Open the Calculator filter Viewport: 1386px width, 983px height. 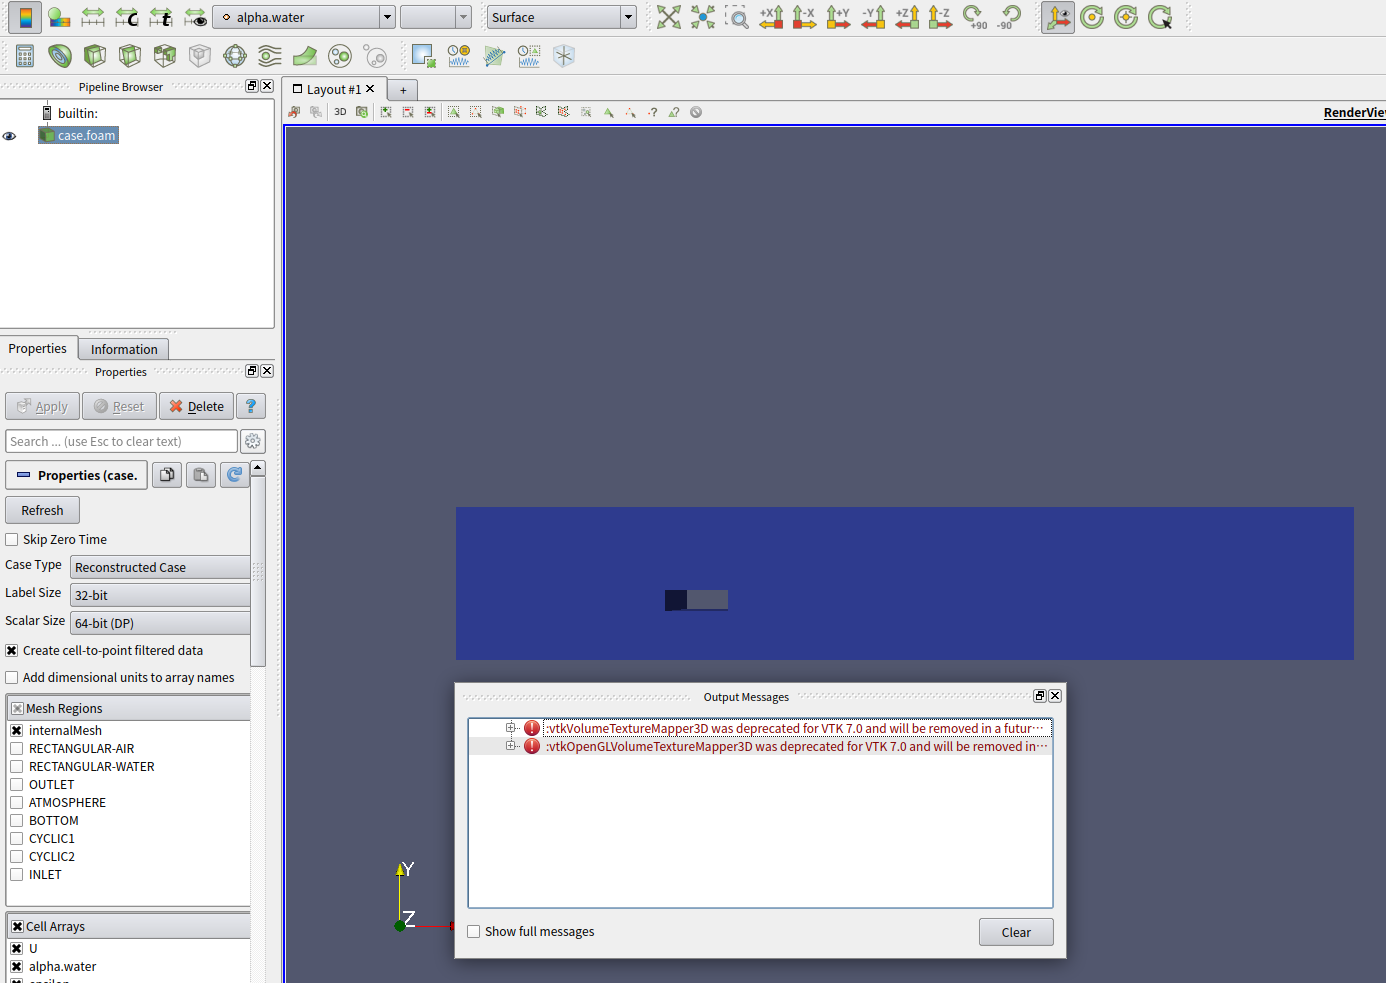[25, 56]
